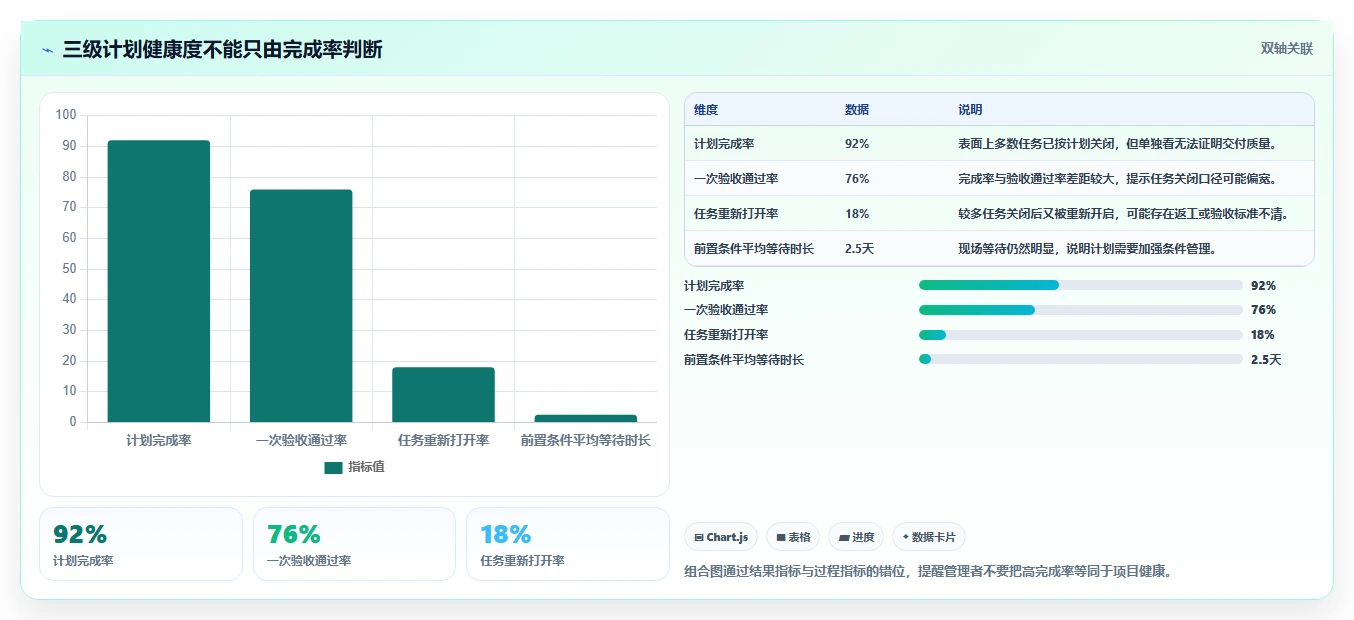Click the y-axis label 100

coord(66,115)
